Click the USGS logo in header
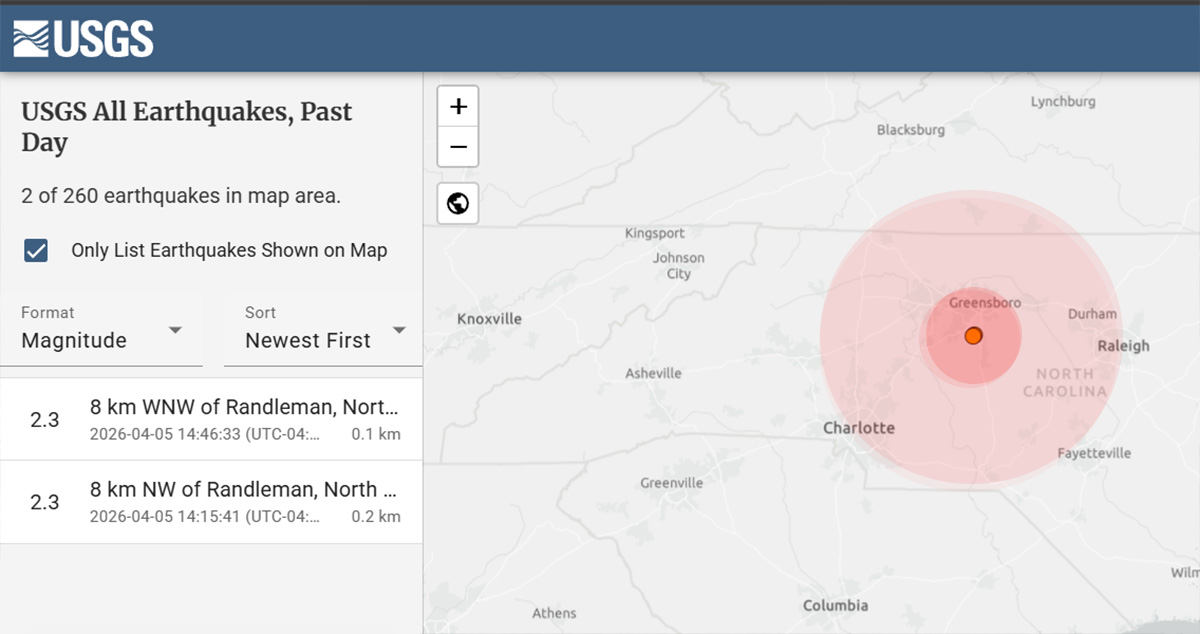Viewport: 1200px width, 634px height. point(83,39)
